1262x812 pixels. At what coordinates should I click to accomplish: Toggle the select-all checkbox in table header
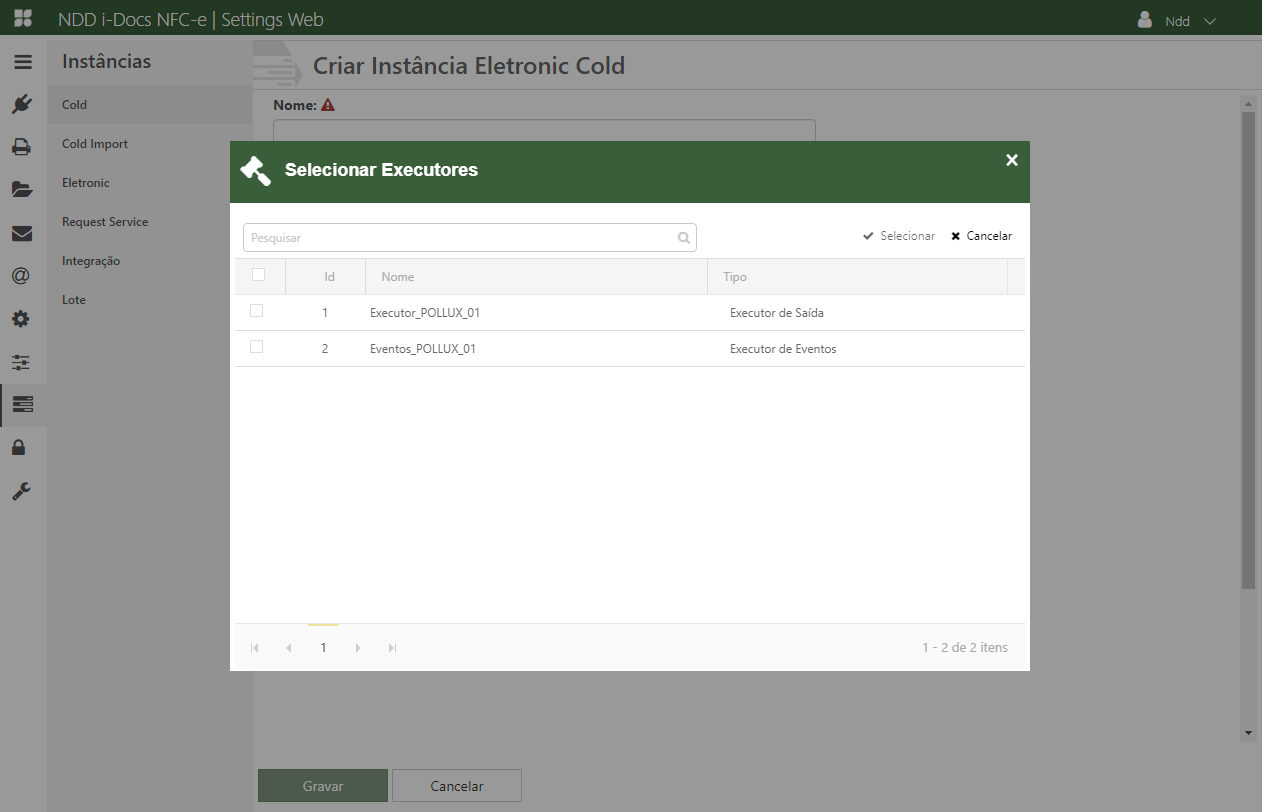259,275
